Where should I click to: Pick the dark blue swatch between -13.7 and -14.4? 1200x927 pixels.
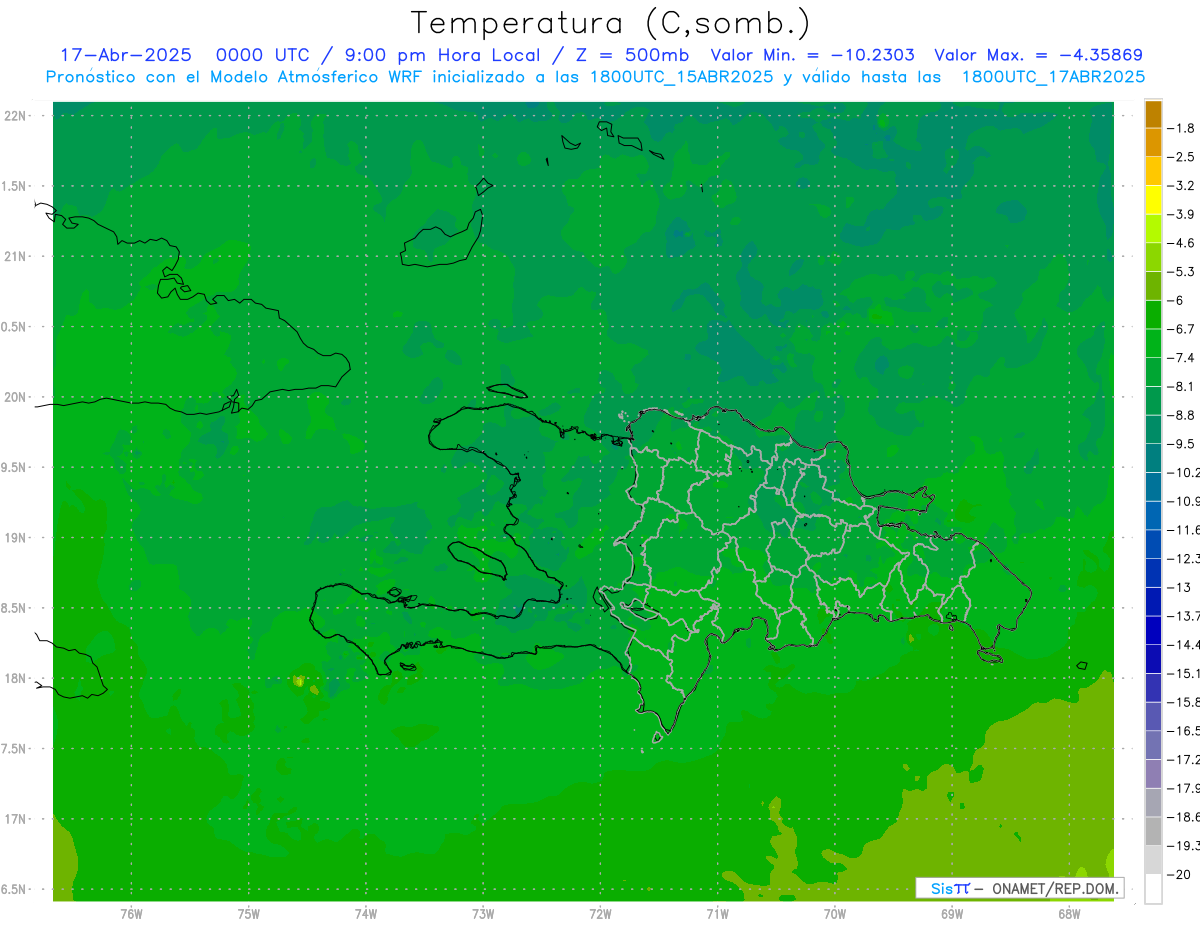point(1153,630)
